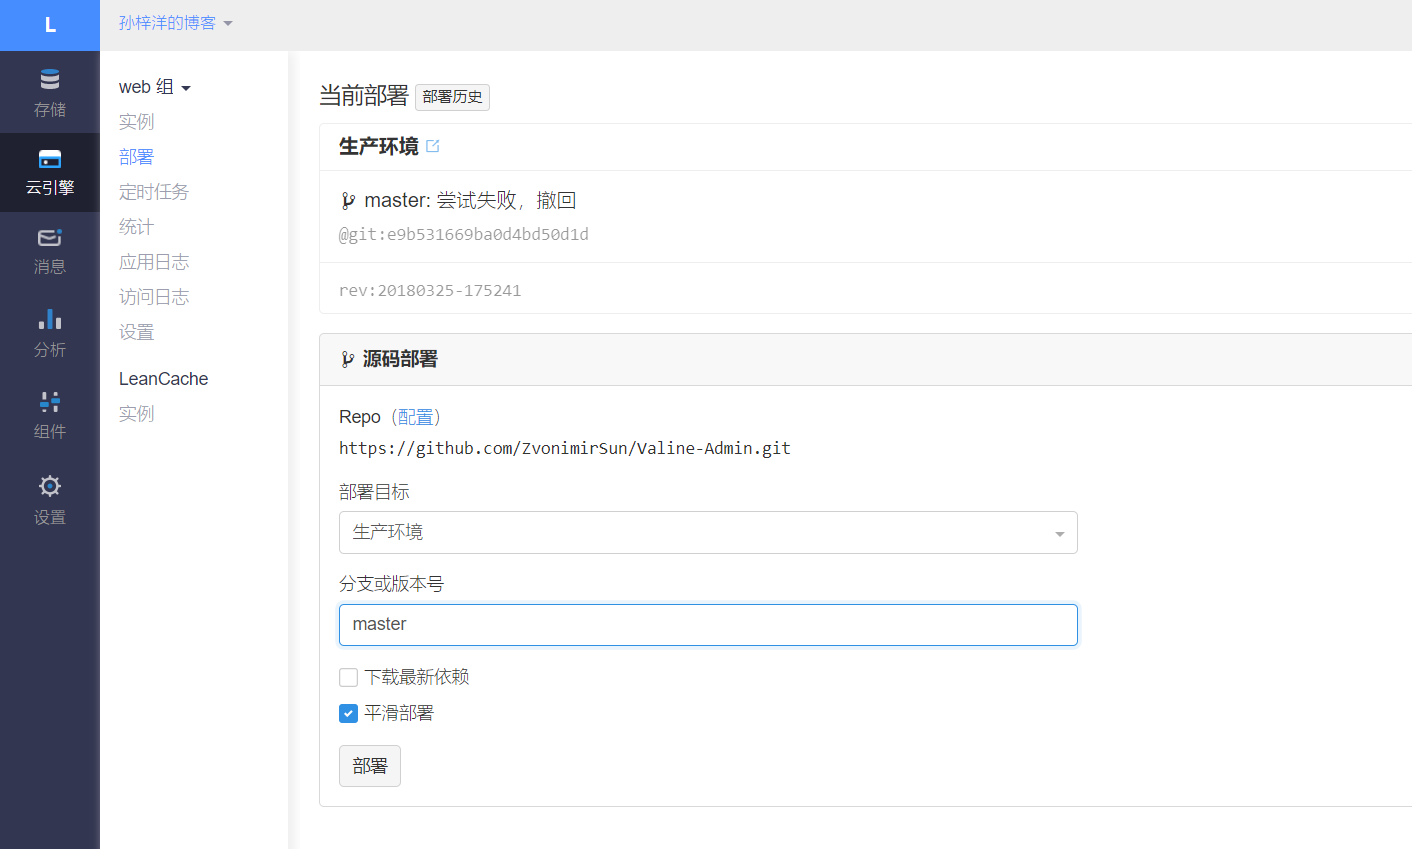The height and width of the screenshot is (849, 1412).
Task: Click the 部署 deploy button
Action: click(370, 766)
